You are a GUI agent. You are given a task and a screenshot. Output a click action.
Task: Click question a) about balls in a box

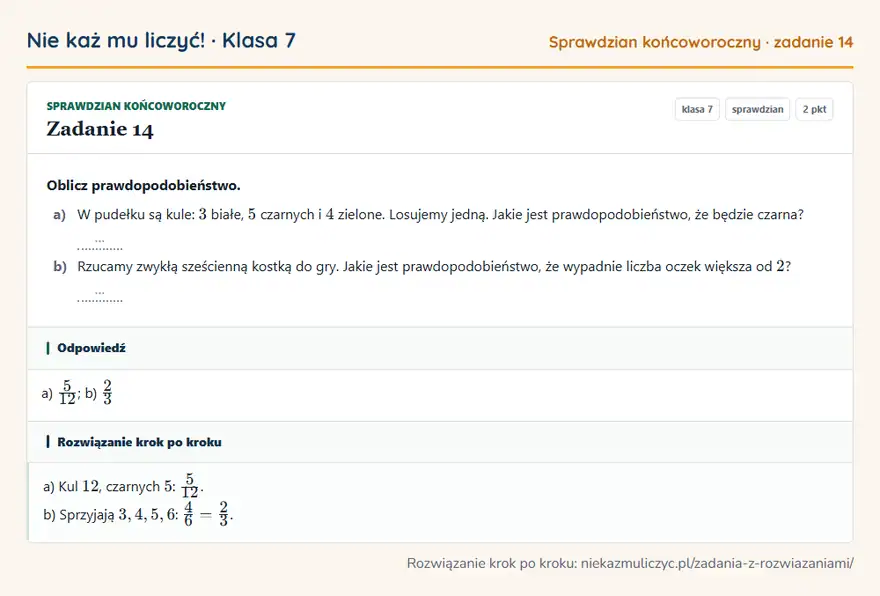440,214
